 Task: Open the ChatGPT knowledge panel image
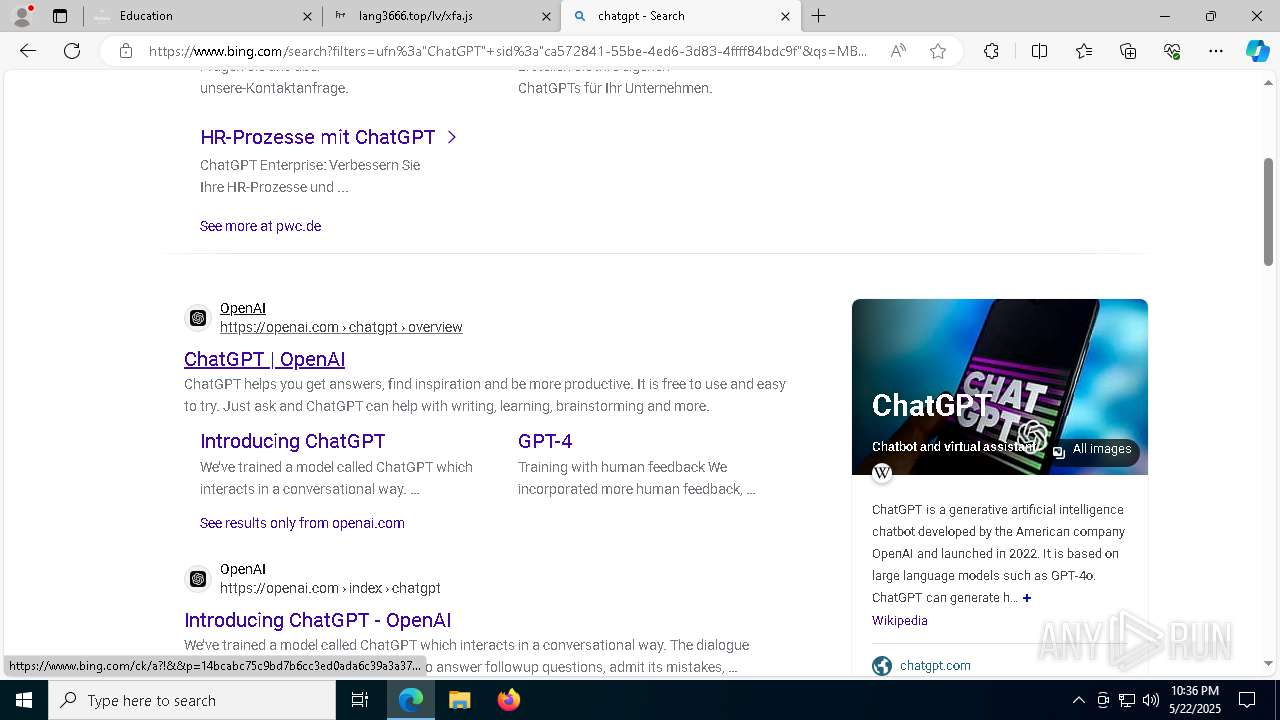1000,387
